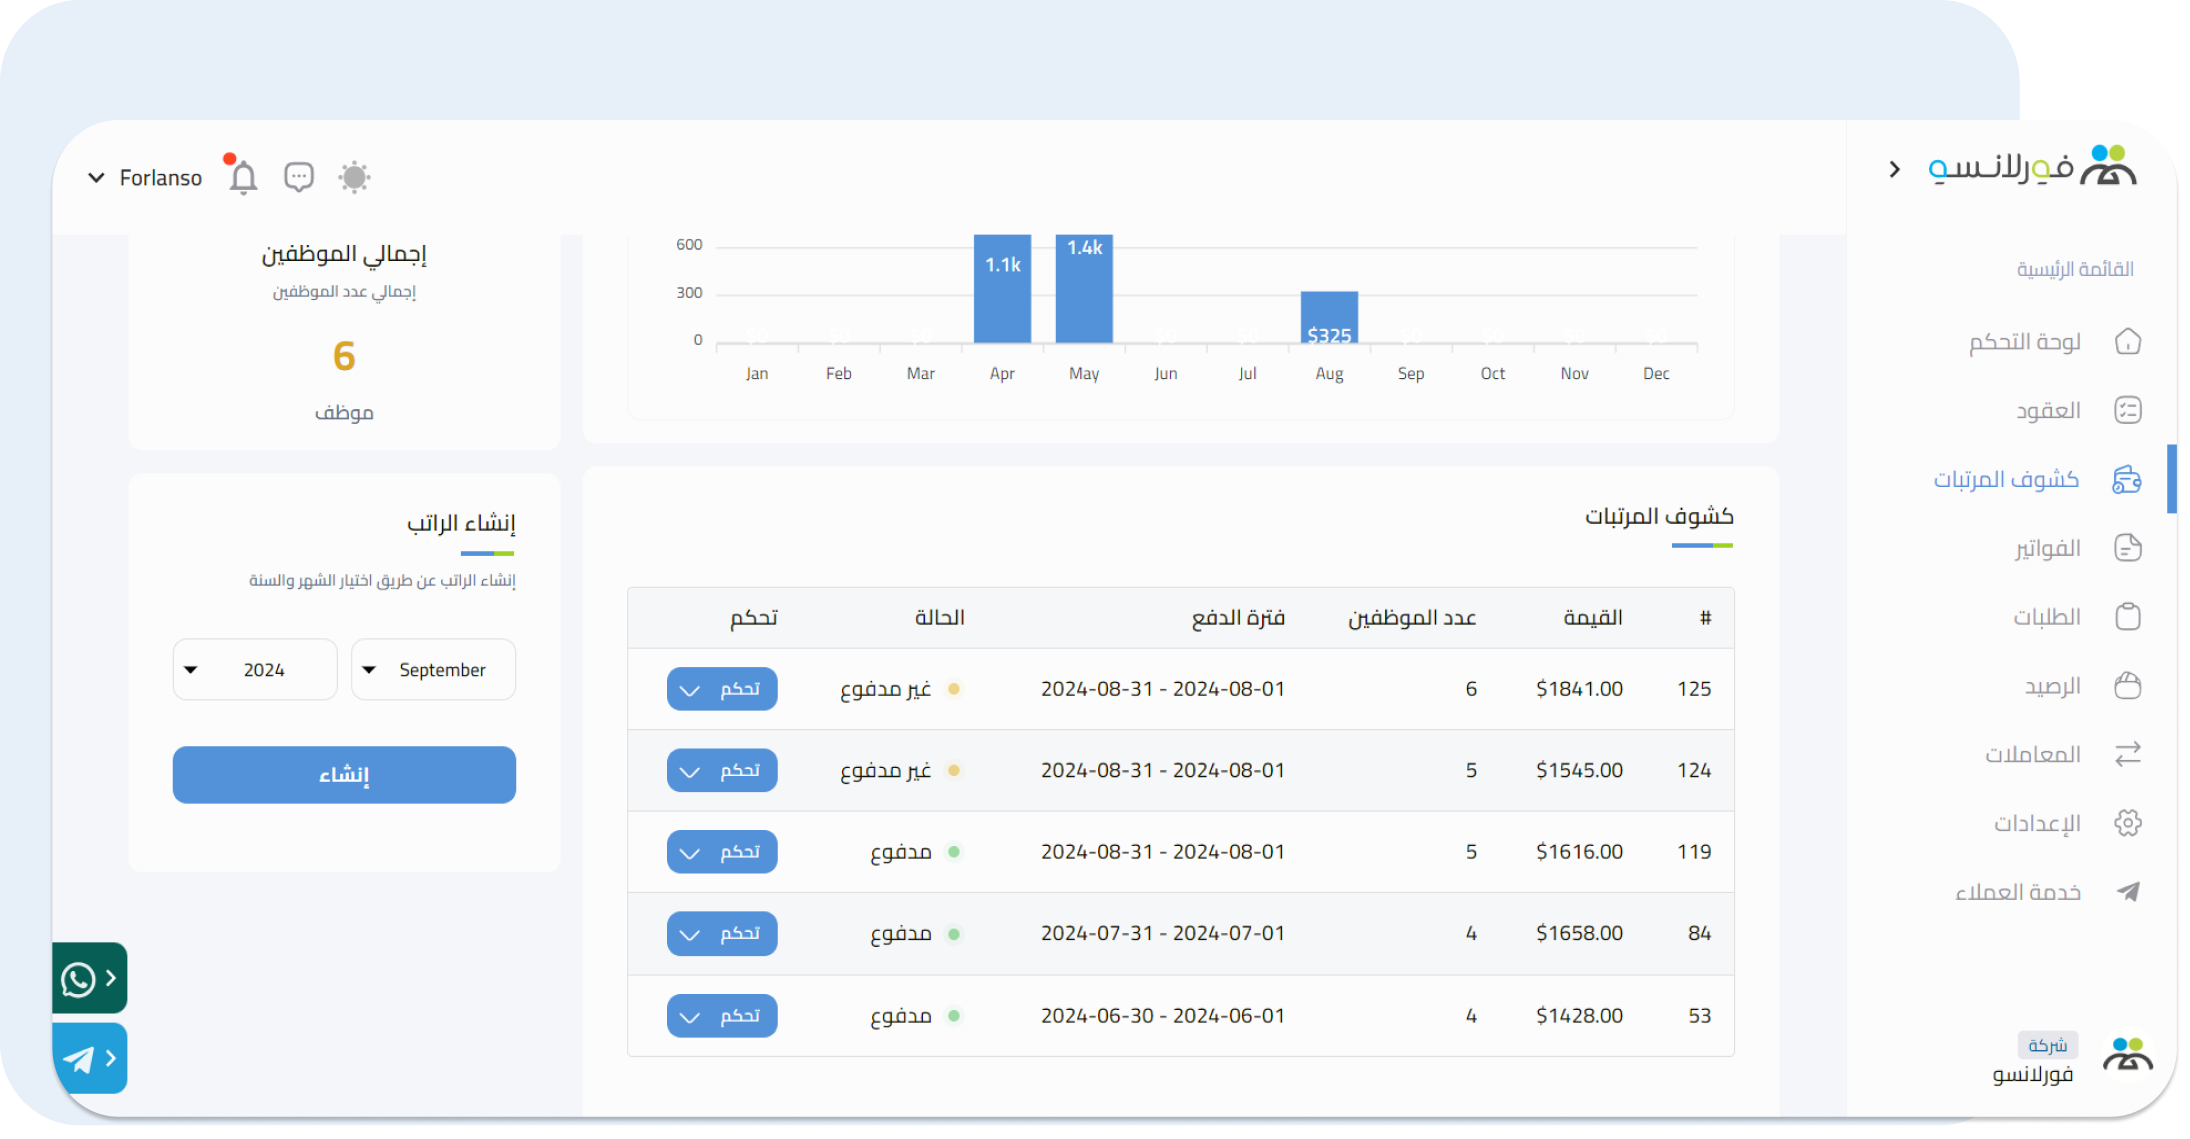Open the contracts checklist icon

(2128, 410)
